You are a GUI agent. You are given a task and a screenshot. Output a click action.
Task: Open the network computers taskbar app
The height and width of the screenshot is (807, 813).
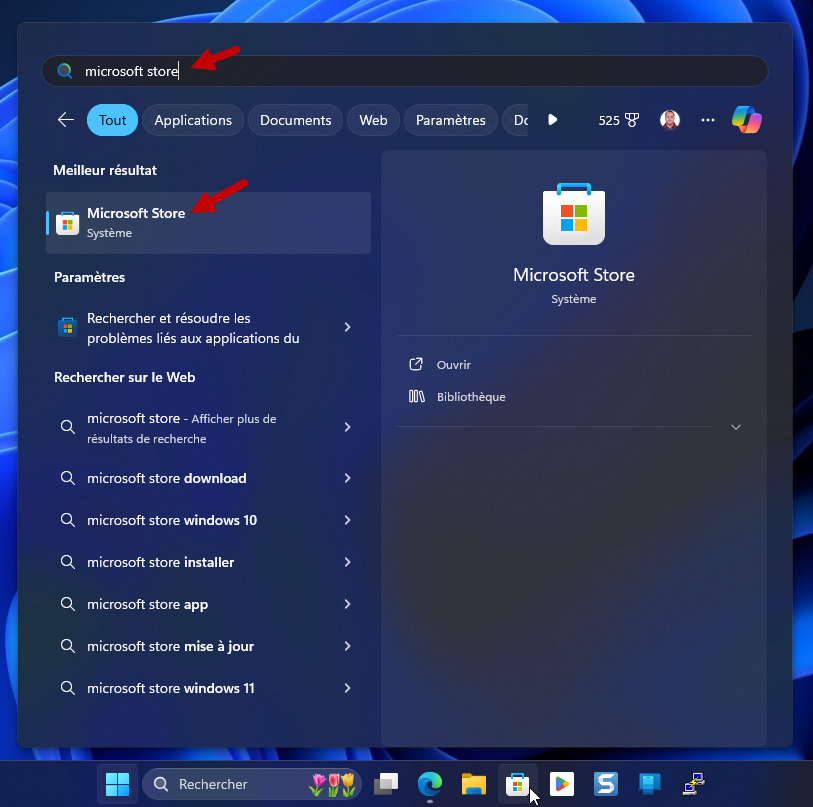pos(693,784)
